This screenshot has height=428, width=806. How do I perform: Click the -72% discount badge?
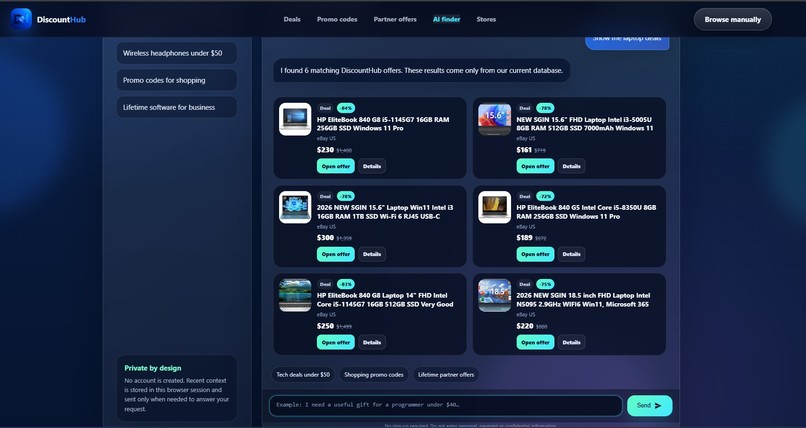(x=545, y=196)
